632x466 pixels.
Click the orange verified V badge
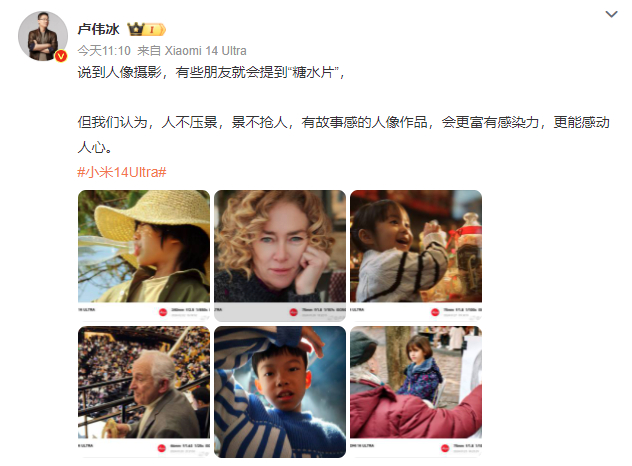61,56
